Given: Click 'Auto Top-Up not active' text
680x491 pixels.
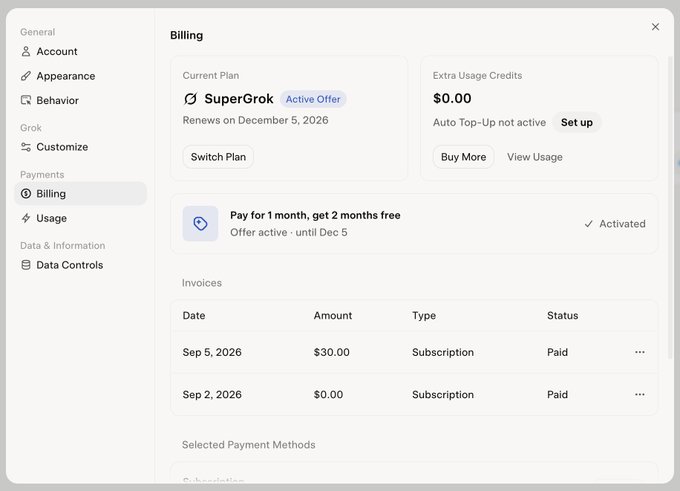Looking at the screenshot, I should [489, 122].
